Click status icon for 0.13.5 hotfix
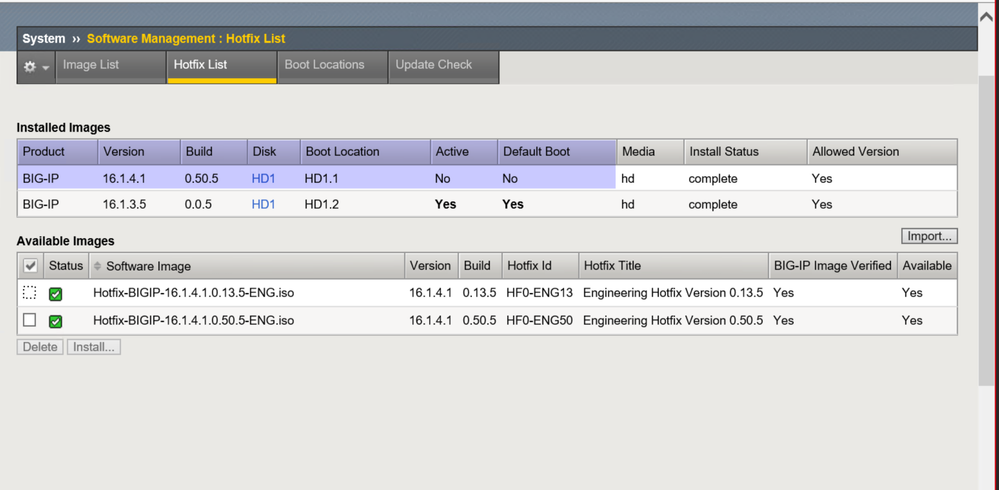 click(56, 294)
